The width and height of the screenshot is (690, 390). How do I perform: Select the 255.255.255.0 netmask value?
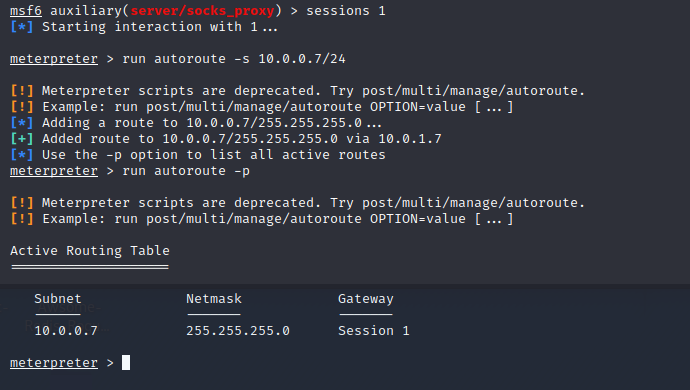tap(238, 331)
